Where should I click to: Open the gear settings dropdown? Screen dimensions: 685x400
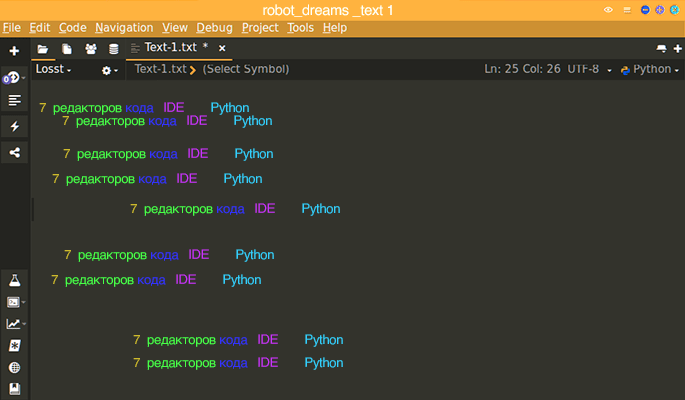point(109,70)
